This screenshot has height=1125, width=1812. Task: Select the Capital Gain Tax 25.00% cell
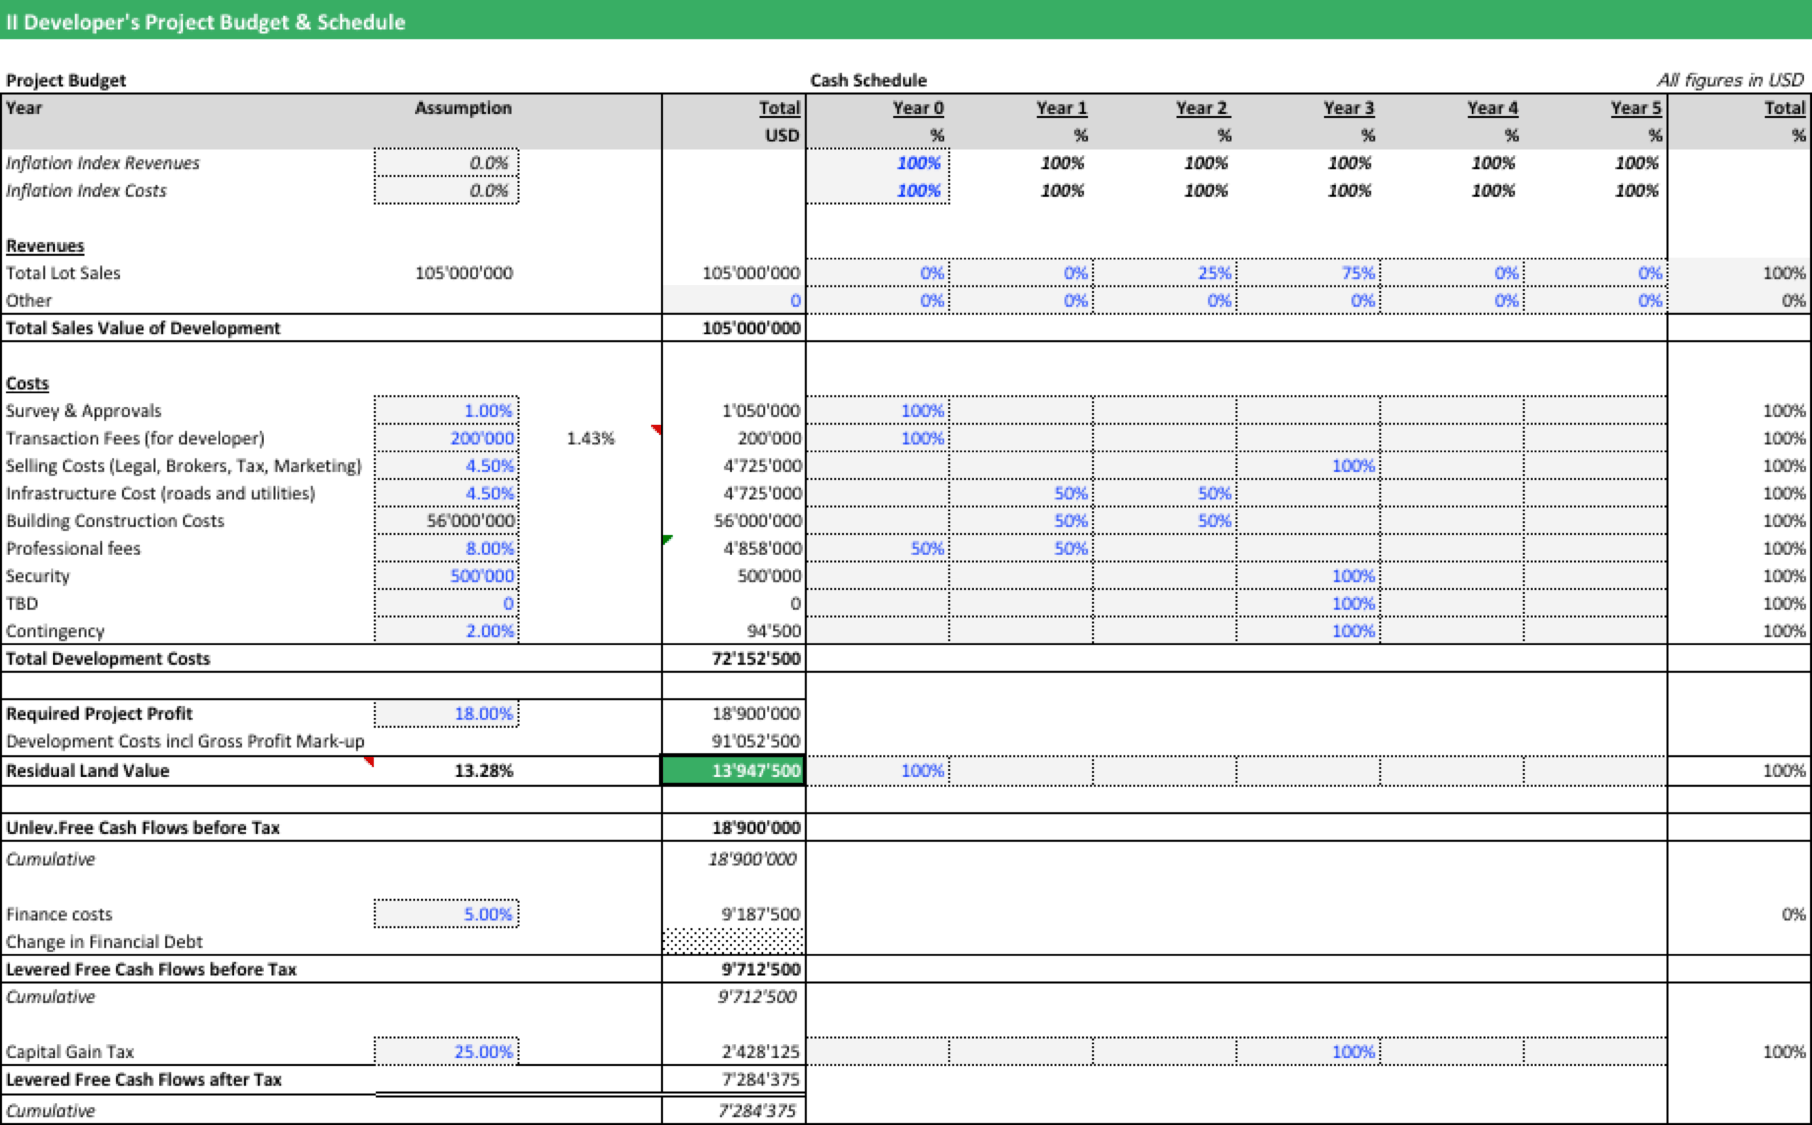(x=446, y=1051)
